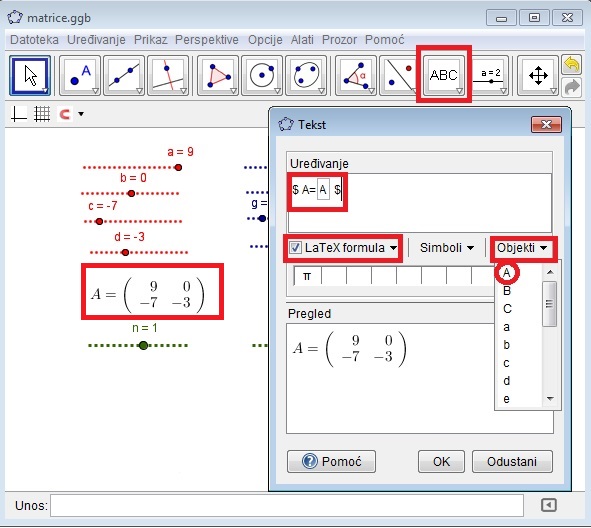The image size is (591, 528).
Task: Open the Perspektive menu
Action: click(x=207, y=40)
